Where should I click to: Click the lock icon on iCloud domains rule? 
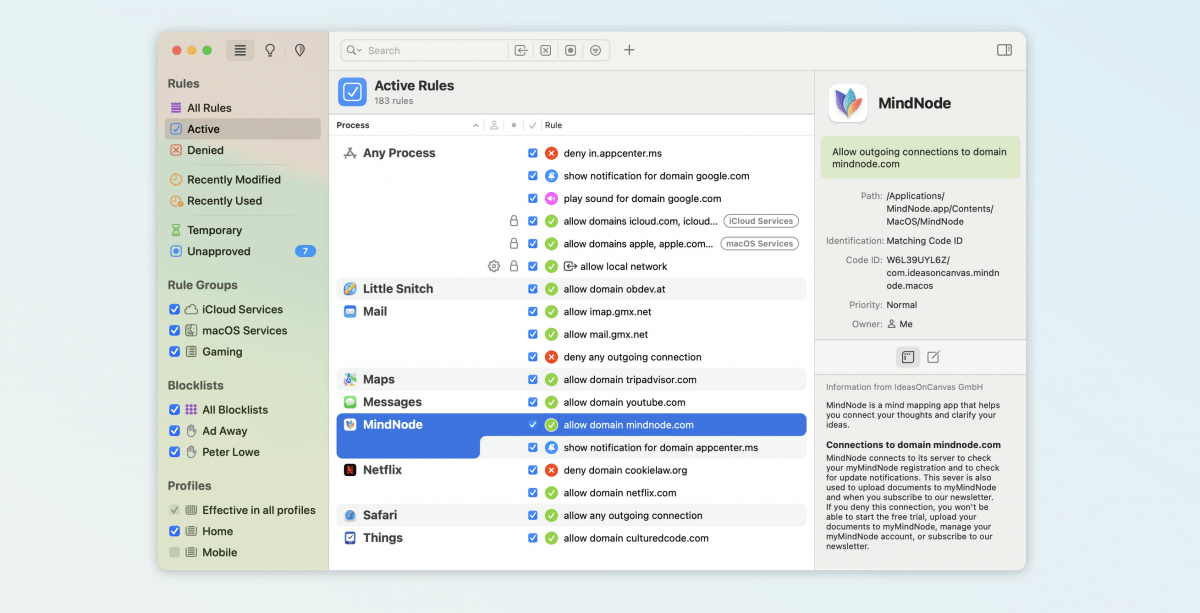(514, 221)
